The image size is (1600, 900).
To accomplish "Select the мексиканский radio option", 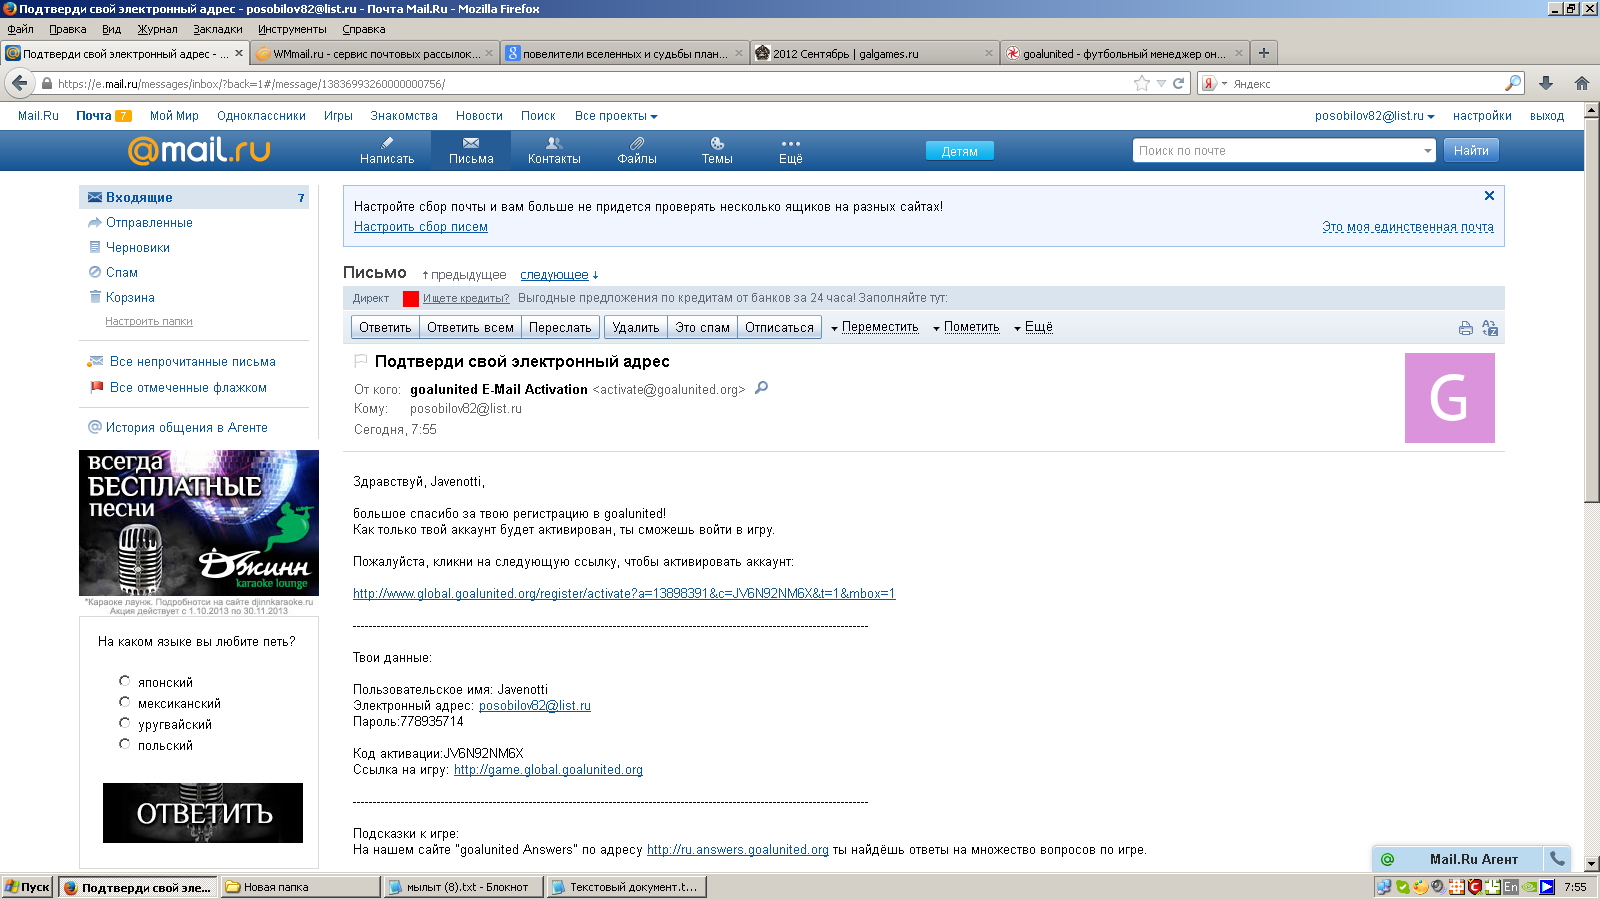I will [x=125, y=702].
